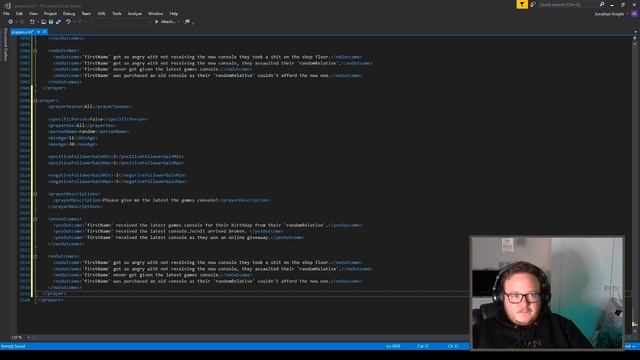640x360 pixels.
Task: Click the Navigate Forward toolbar icon
Action: (x=22, y=22)
